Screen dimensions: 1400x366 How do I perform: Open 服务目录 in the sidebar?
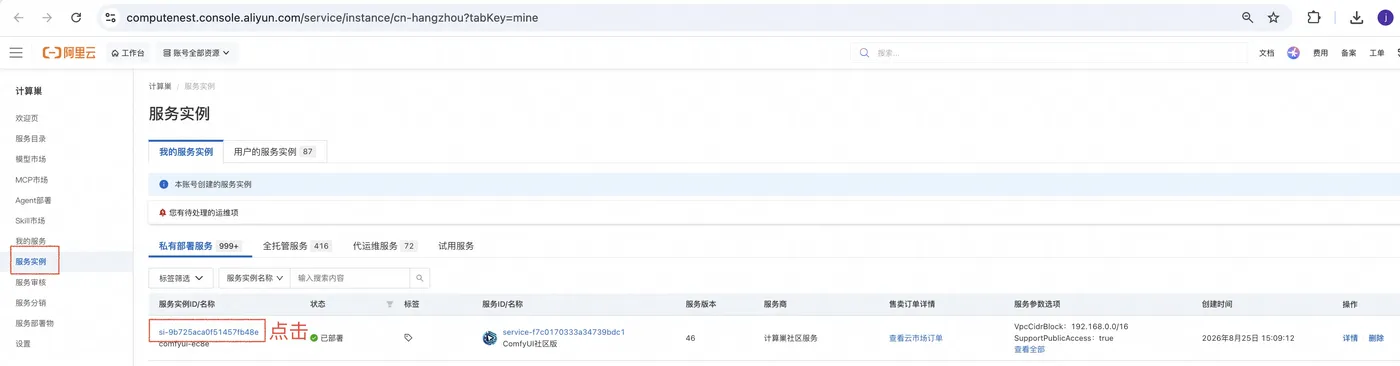pos(31,139)
